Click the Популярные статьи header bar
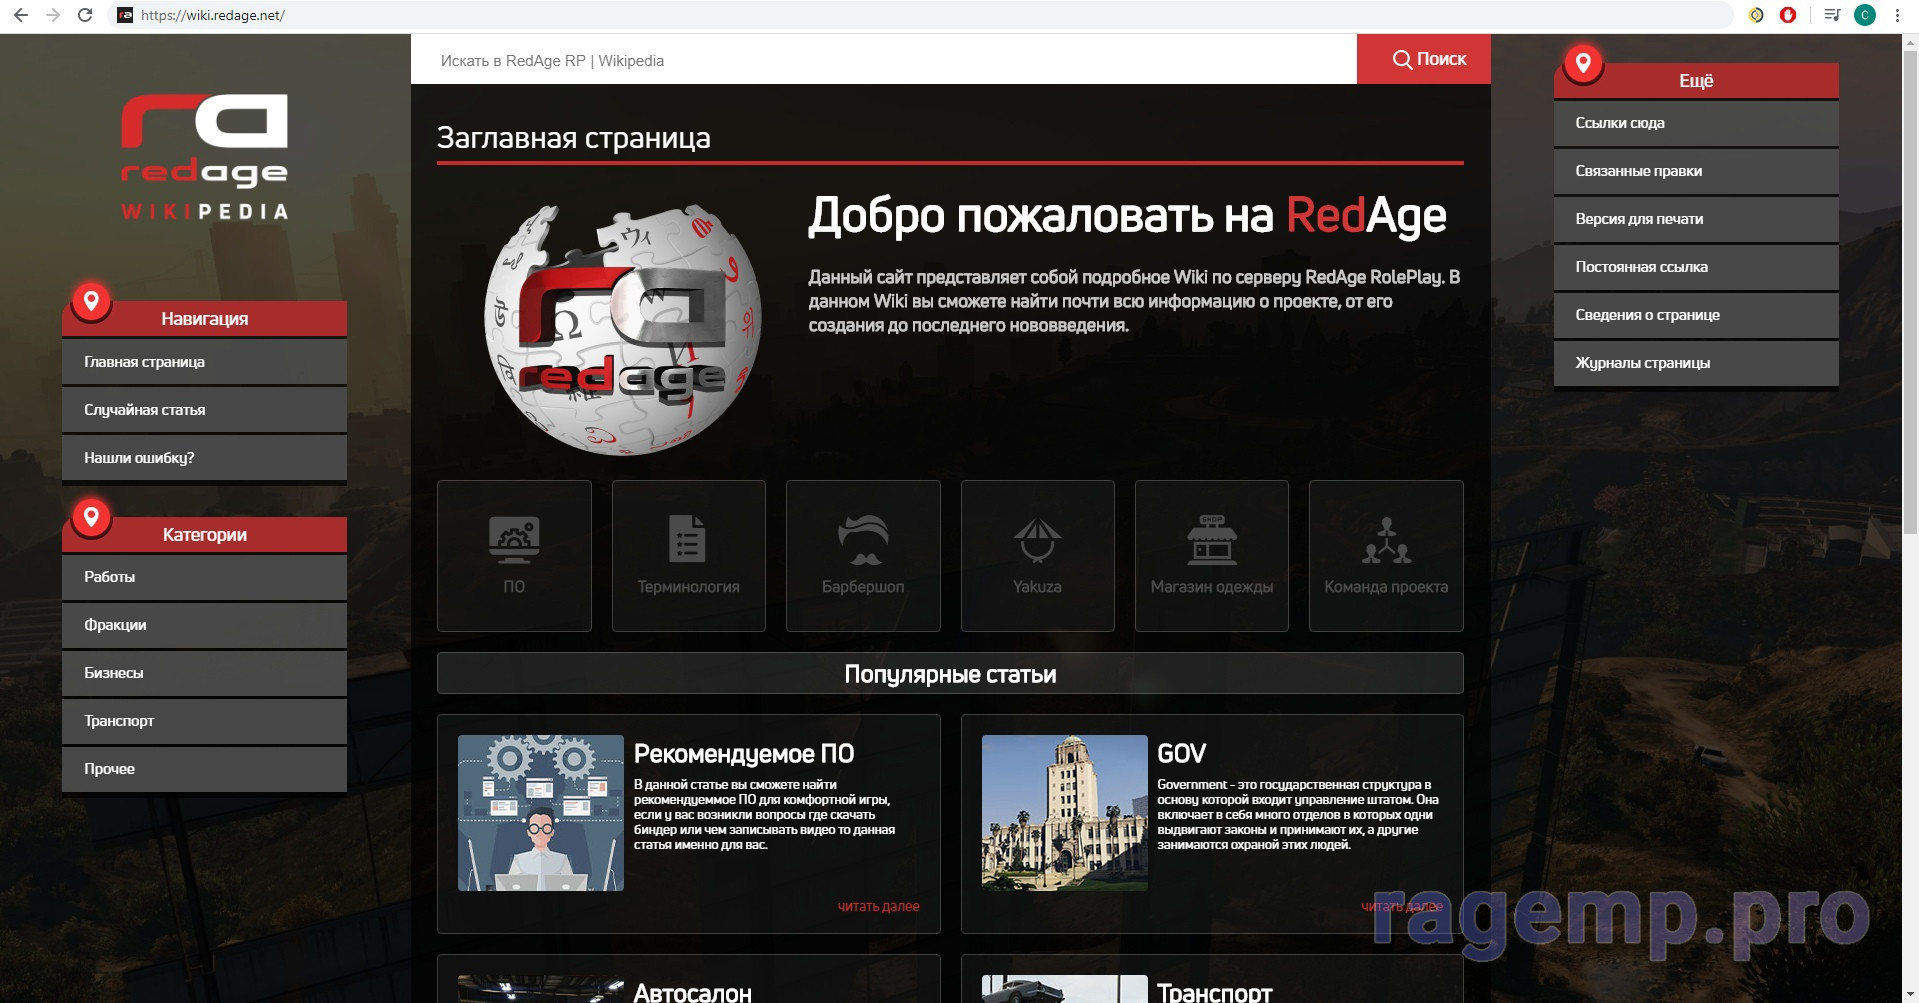Image resolution: width=1919 pixels, height=1003 pixels. [x=950, y=673]
